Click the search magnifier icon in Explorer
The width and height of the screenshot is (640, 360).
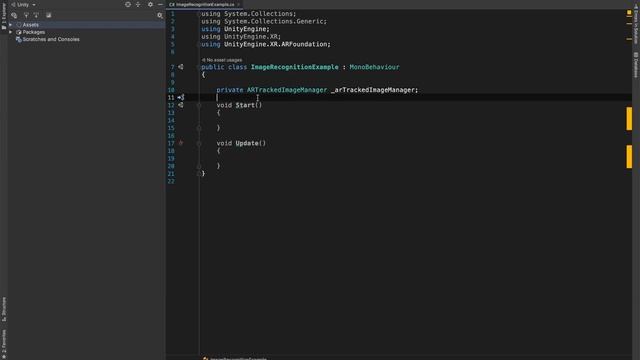click(x=160, y=16)
